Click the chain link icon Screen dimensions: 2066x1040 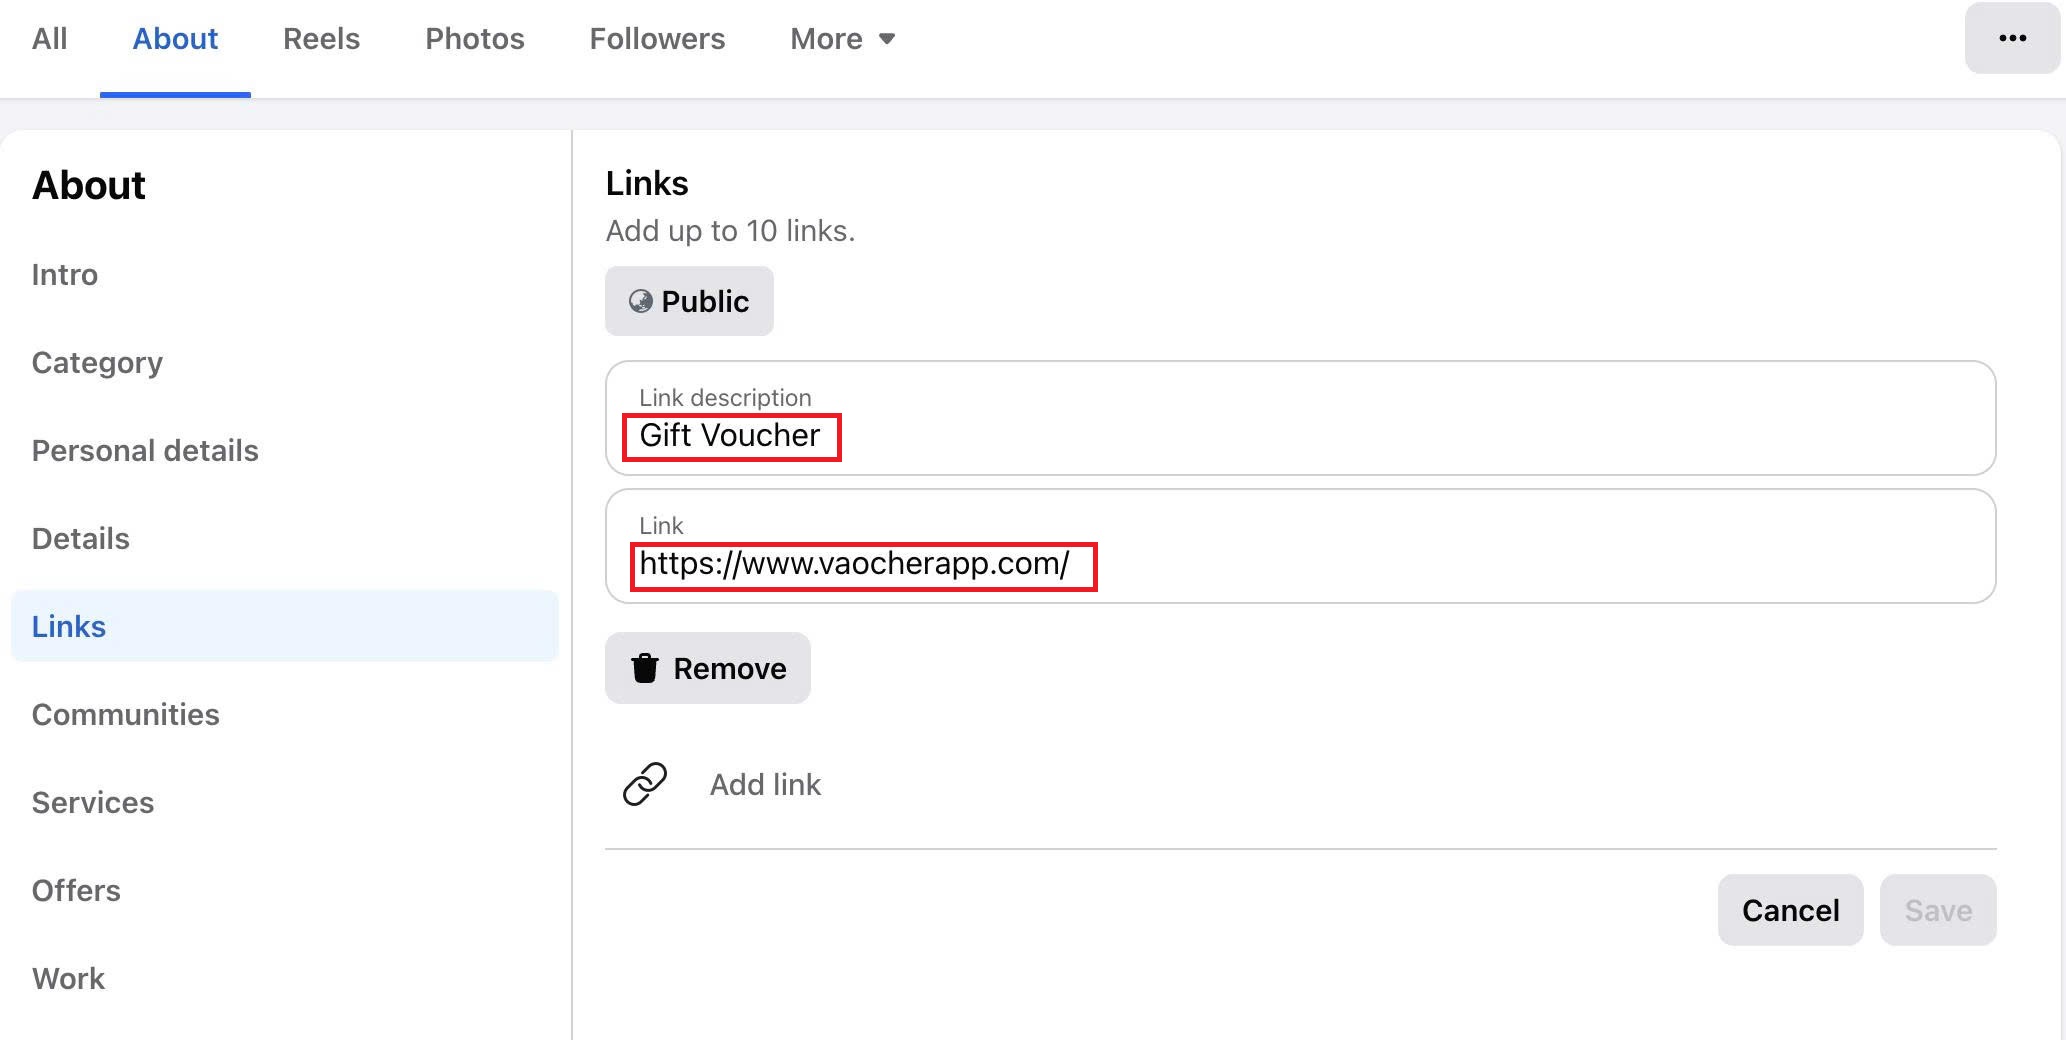coord(645,784)
